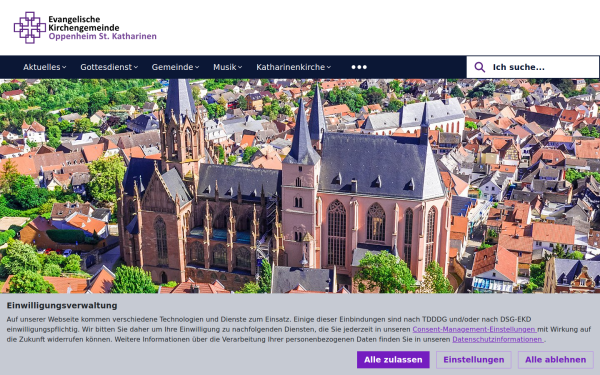The image size is (600, 375).
Task: Click the Oppenheim St. Katharinen title text
Action: click(x=102, y=36)
